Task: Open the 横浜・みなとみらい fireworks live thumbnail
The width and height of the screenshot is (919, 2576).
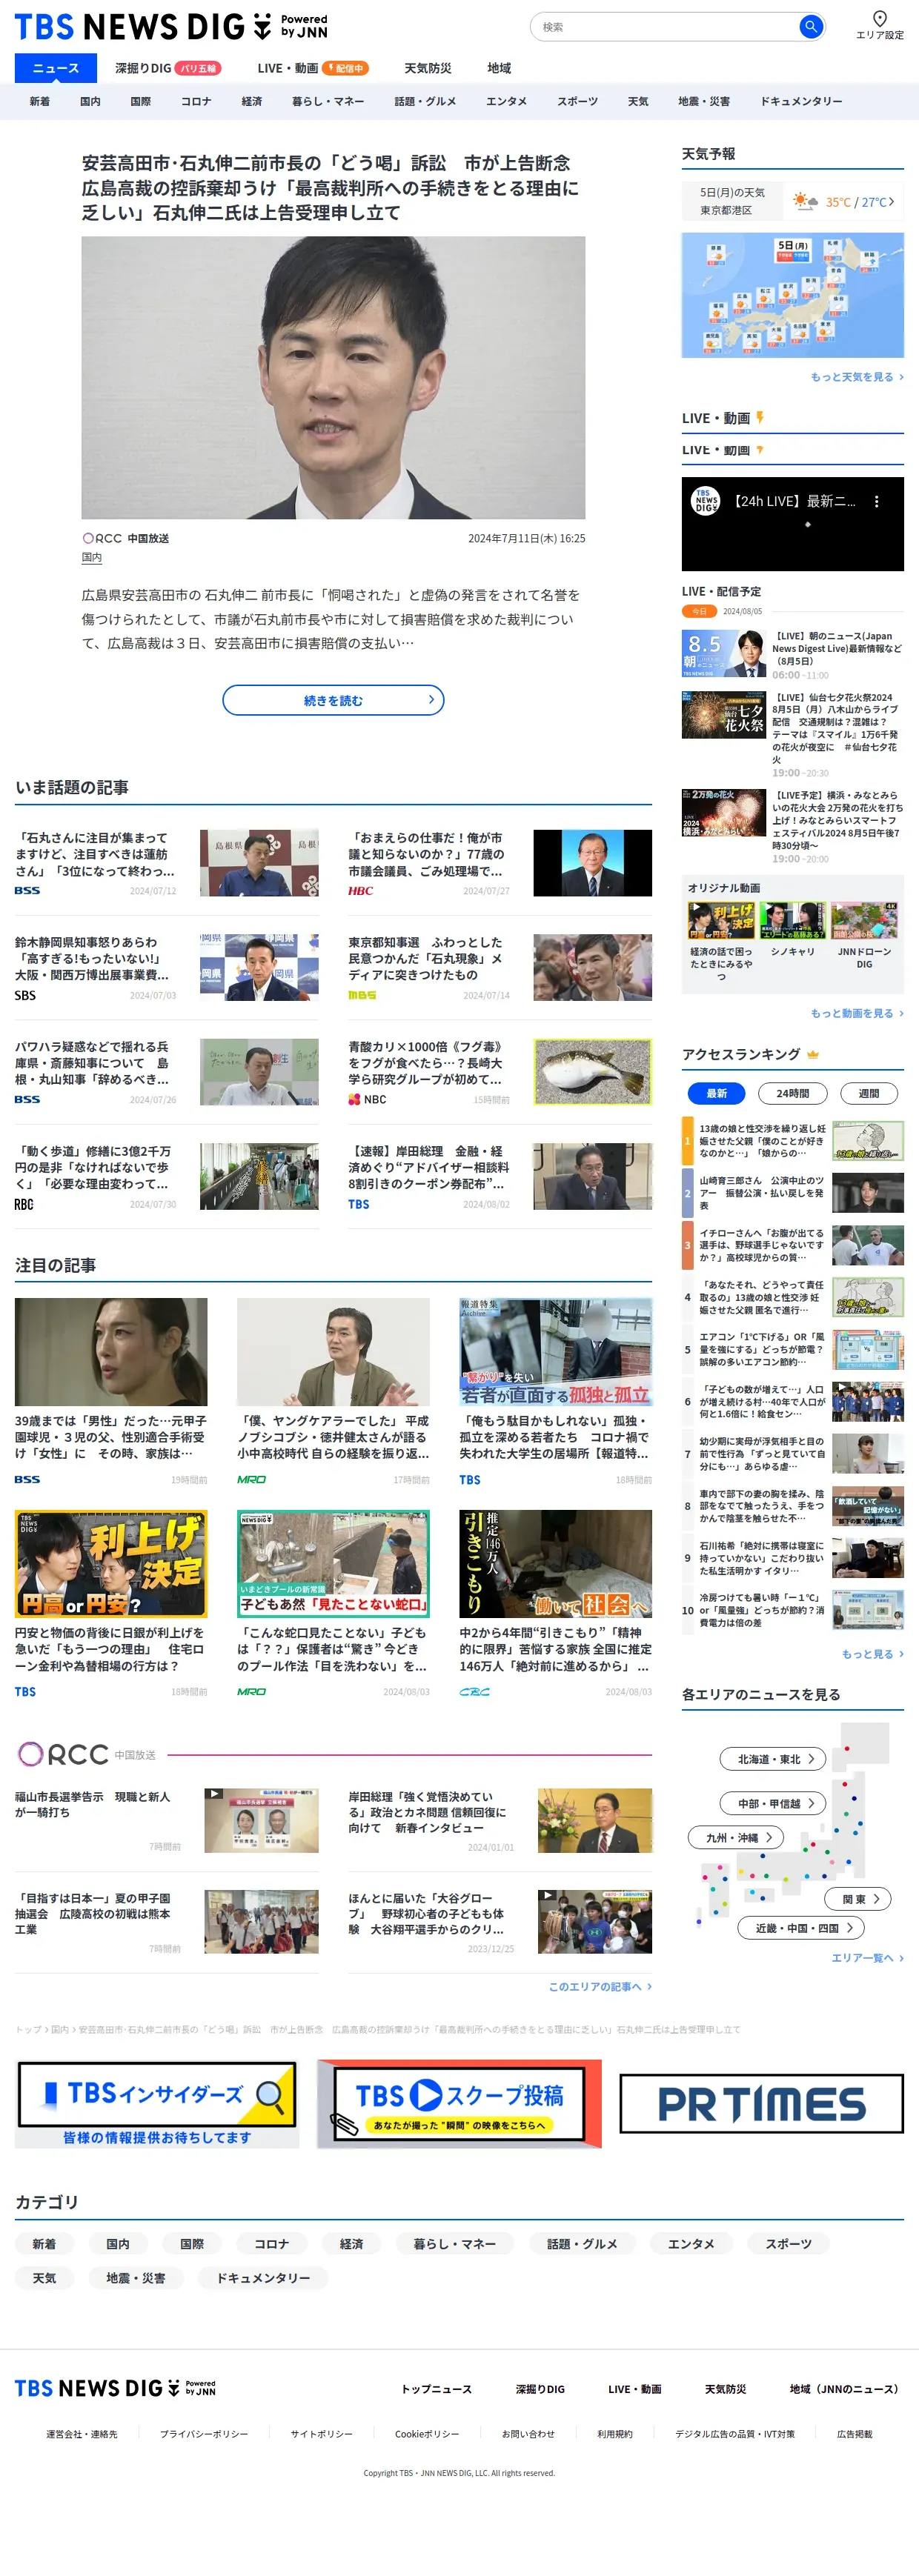Action: (724, 813)
